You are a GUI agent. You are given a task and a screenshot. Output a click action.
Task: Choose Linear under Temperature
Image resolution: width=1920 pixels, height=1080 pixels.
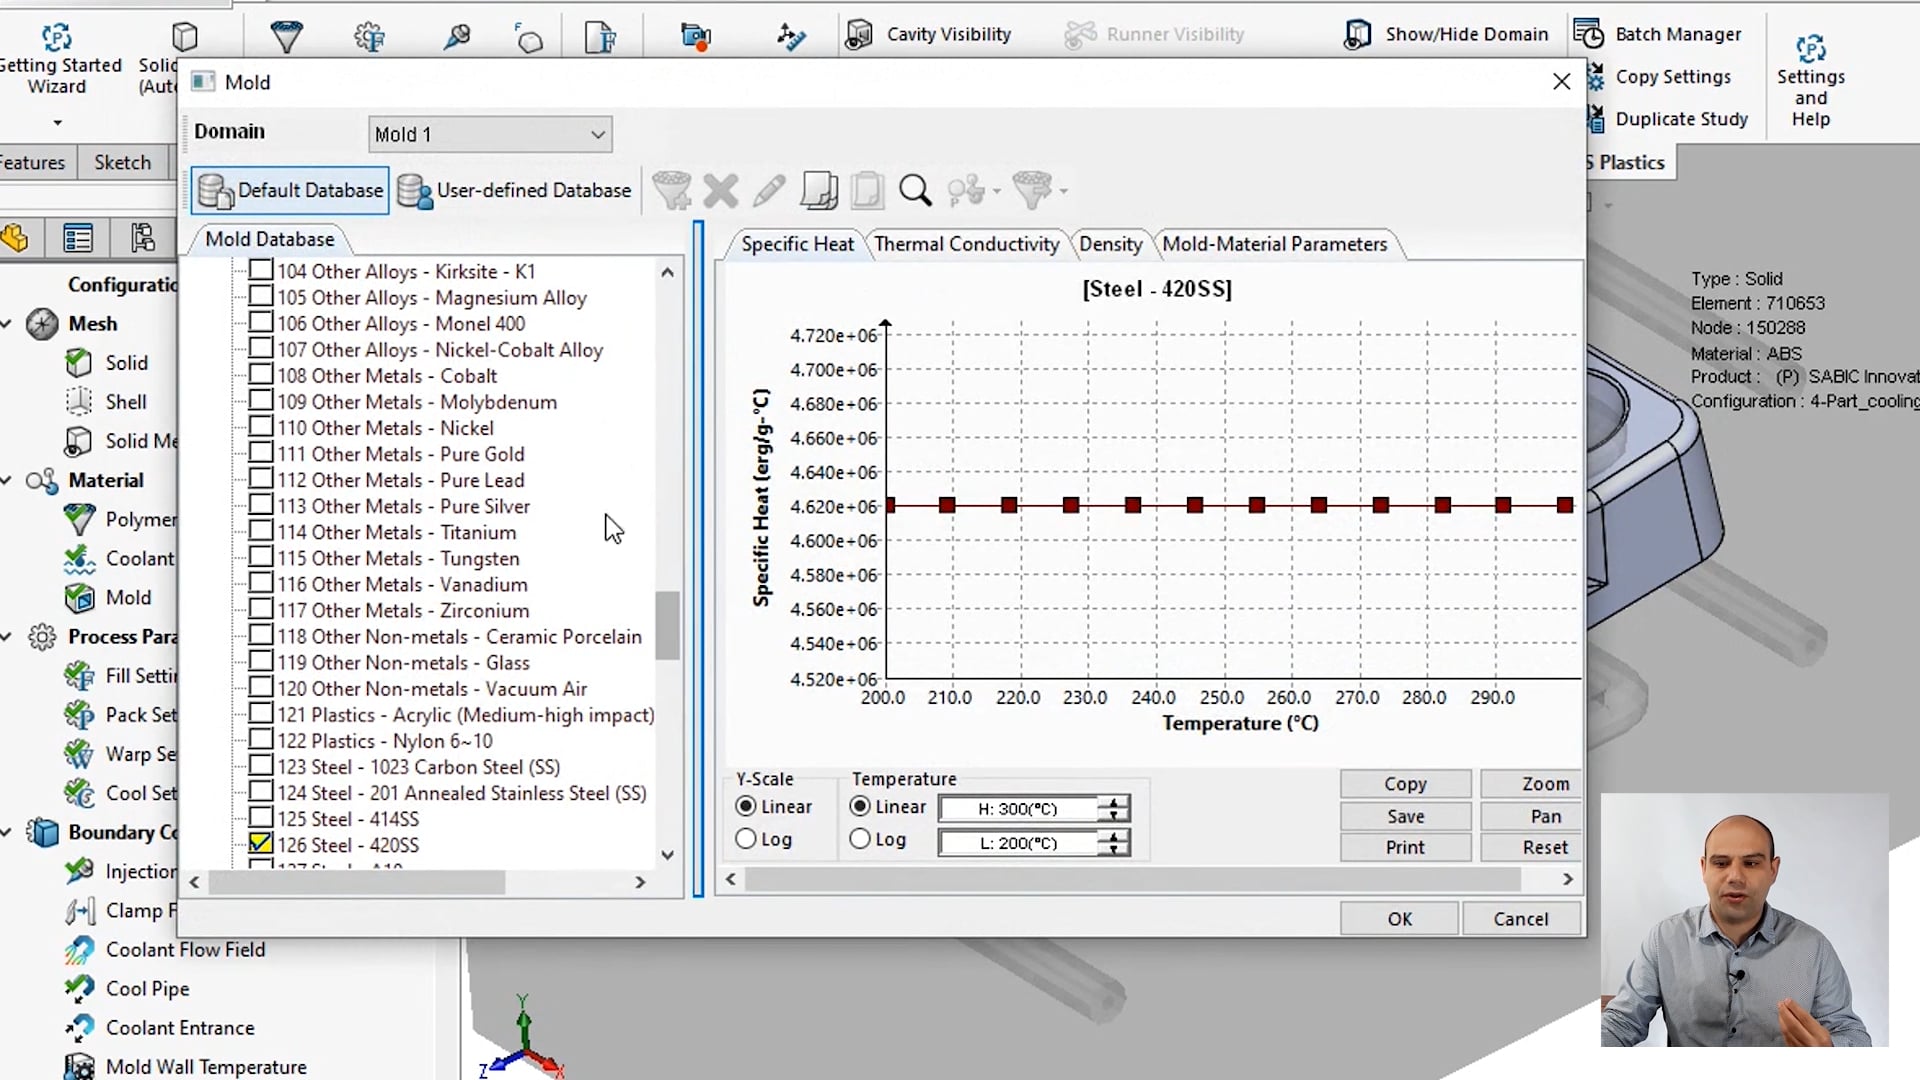pos(861,806)
